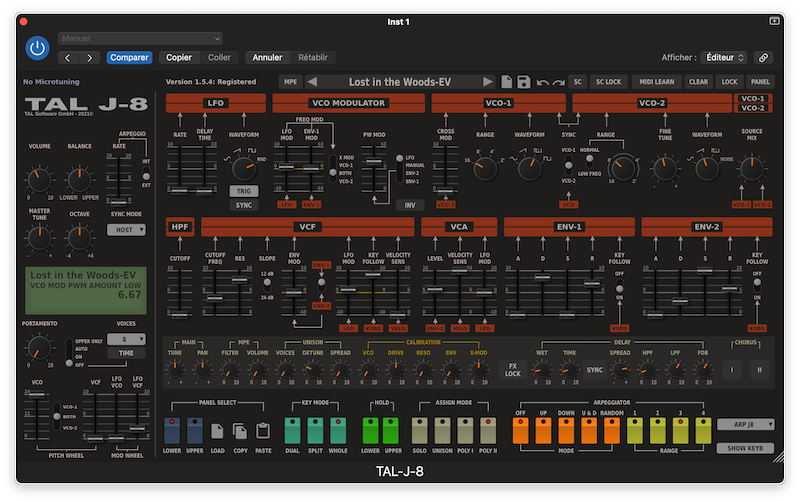This screenshot has width=800, height=502.
Task: Click the SC LOCK toolbar button
Action: click(x=609, y=82)
